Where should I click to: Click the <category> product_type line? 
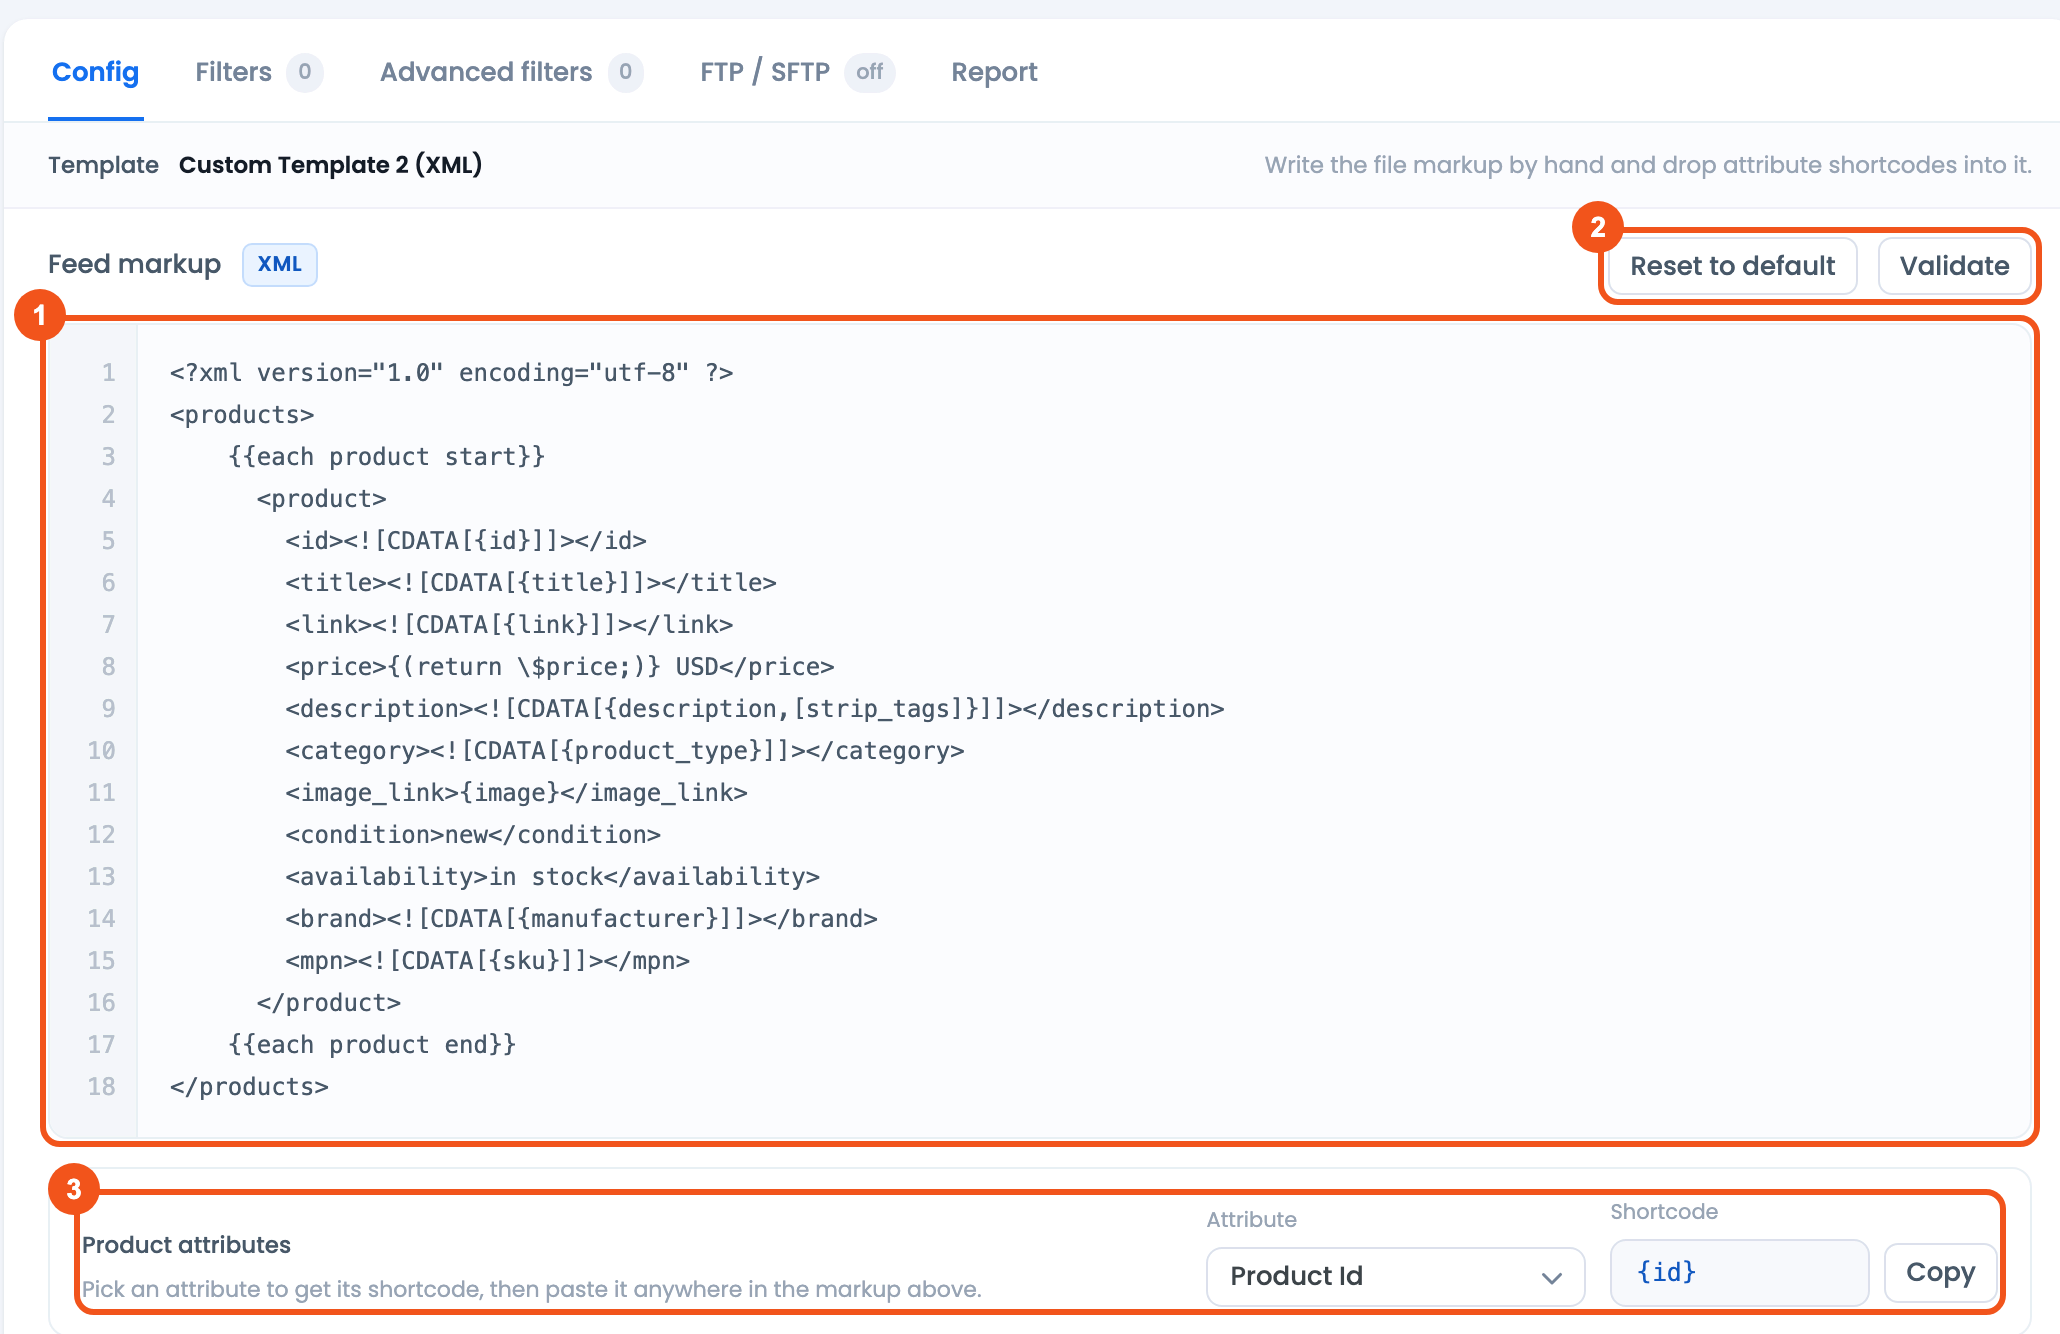[625, 751]
